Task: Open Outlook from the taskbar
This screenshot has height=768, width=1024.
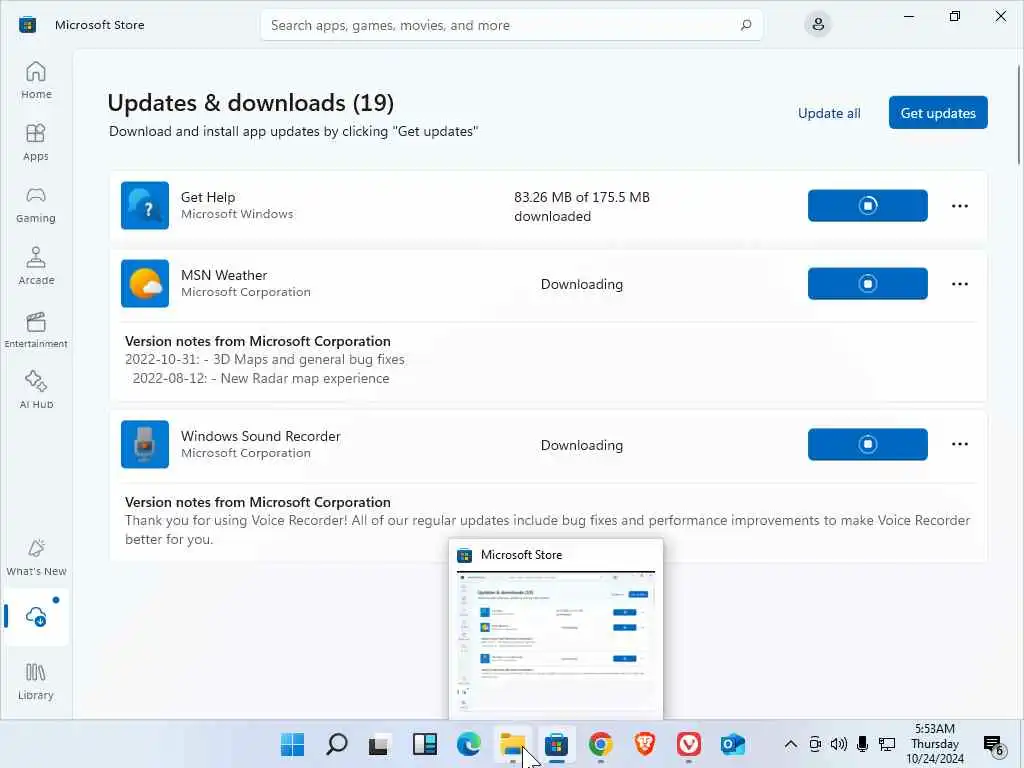Action: (x=733, y=744)
